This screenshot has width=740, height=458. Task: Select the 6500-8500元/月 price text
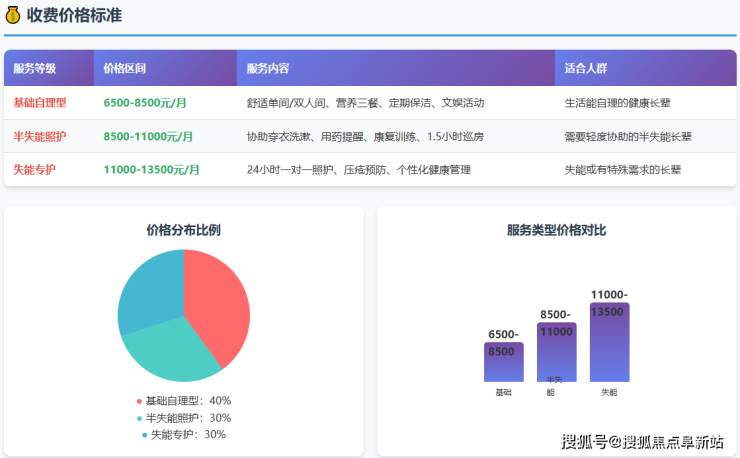146,103
